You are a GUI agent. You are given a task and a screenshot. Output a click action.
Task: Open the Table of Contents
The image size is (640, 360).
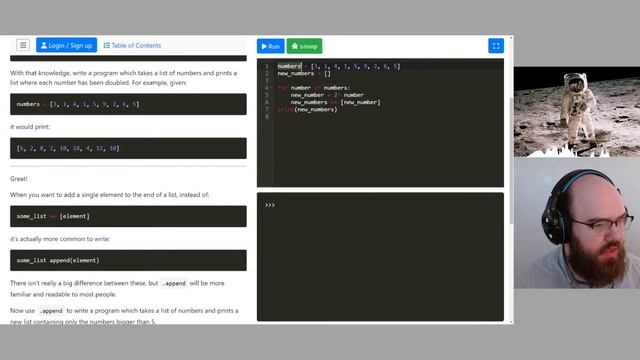[x=132, y=45]
